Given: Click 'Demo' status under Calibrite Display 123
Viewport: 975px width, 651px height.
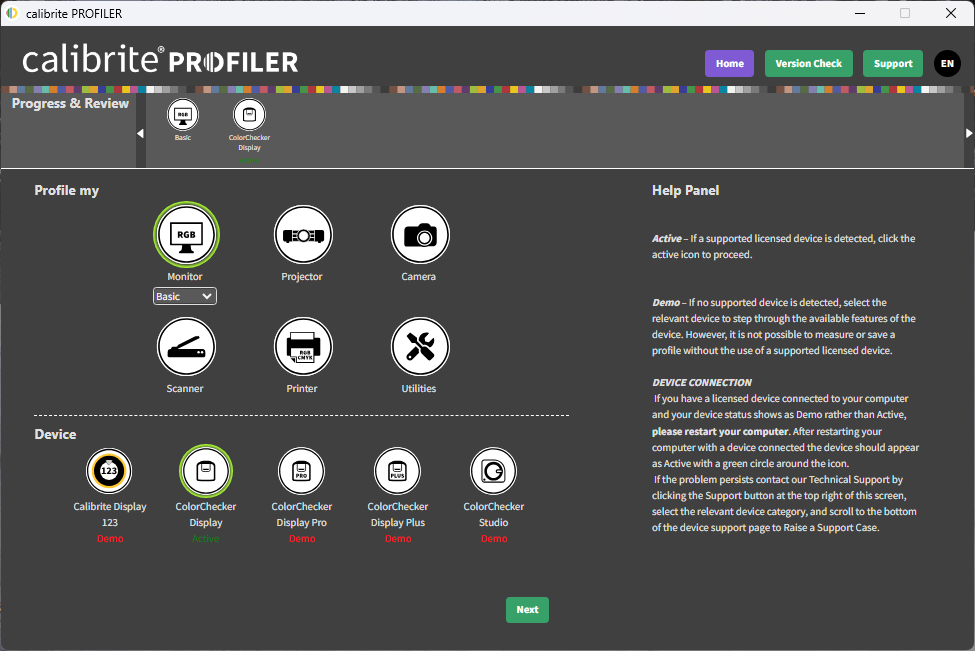Looking at the screenshot, I should [110, 538].
